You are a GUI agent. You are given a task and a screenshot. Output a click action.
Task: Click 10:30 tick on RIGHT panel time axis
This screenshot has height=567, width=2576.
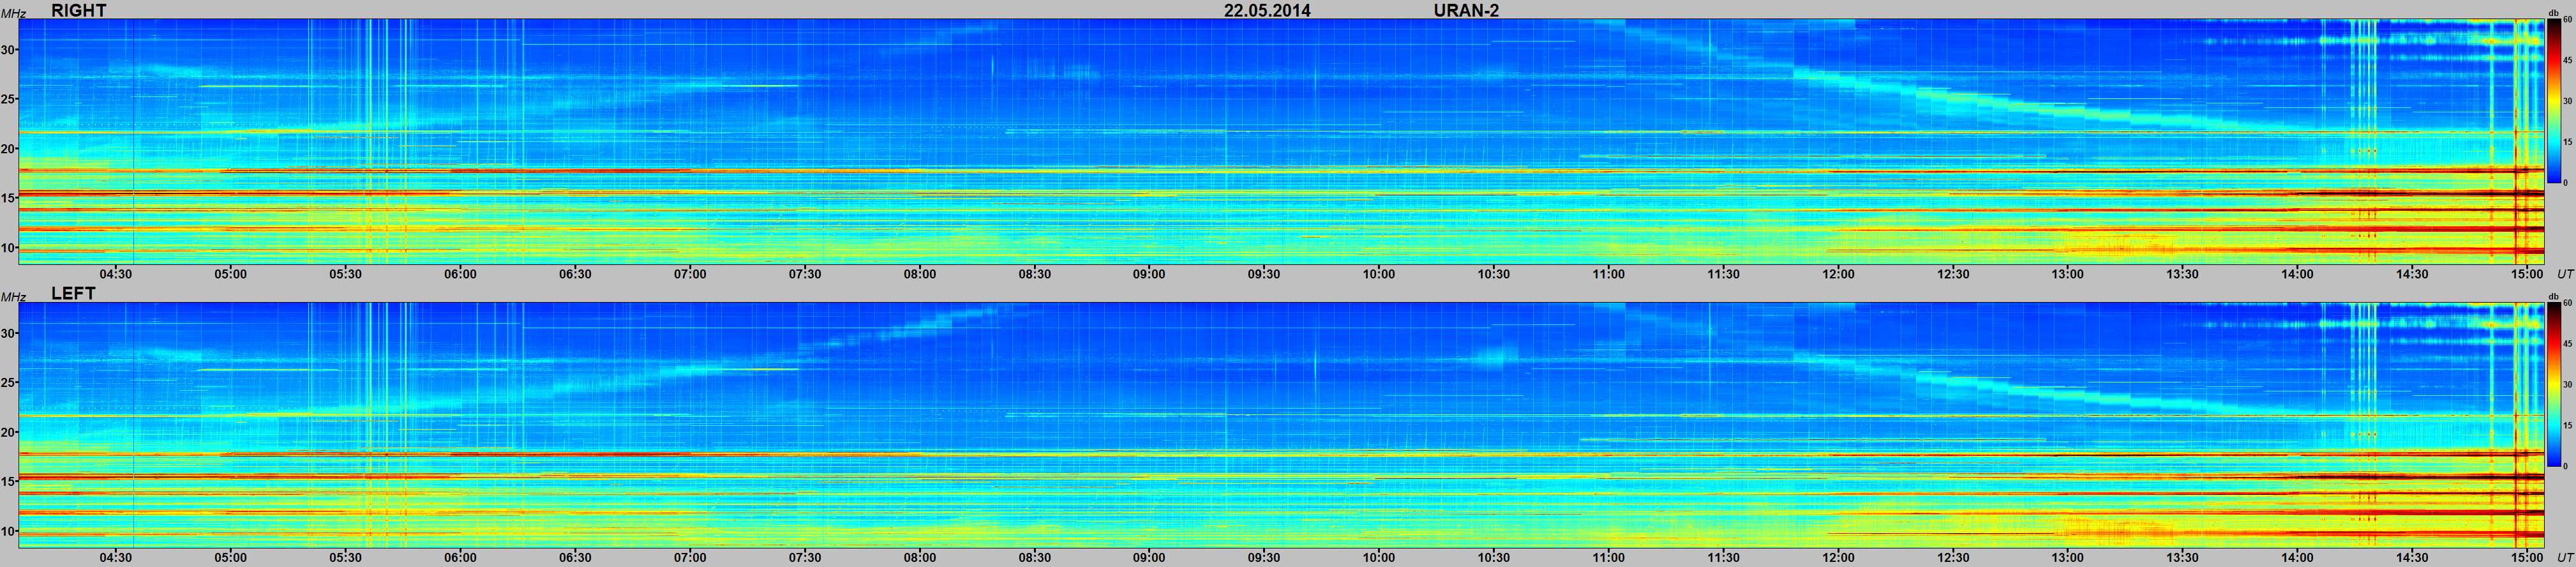[1494, 274]
